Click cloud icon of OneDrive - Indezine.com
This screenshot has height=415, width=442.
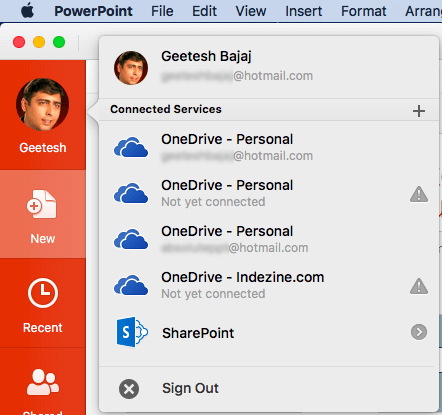point(131,285)
